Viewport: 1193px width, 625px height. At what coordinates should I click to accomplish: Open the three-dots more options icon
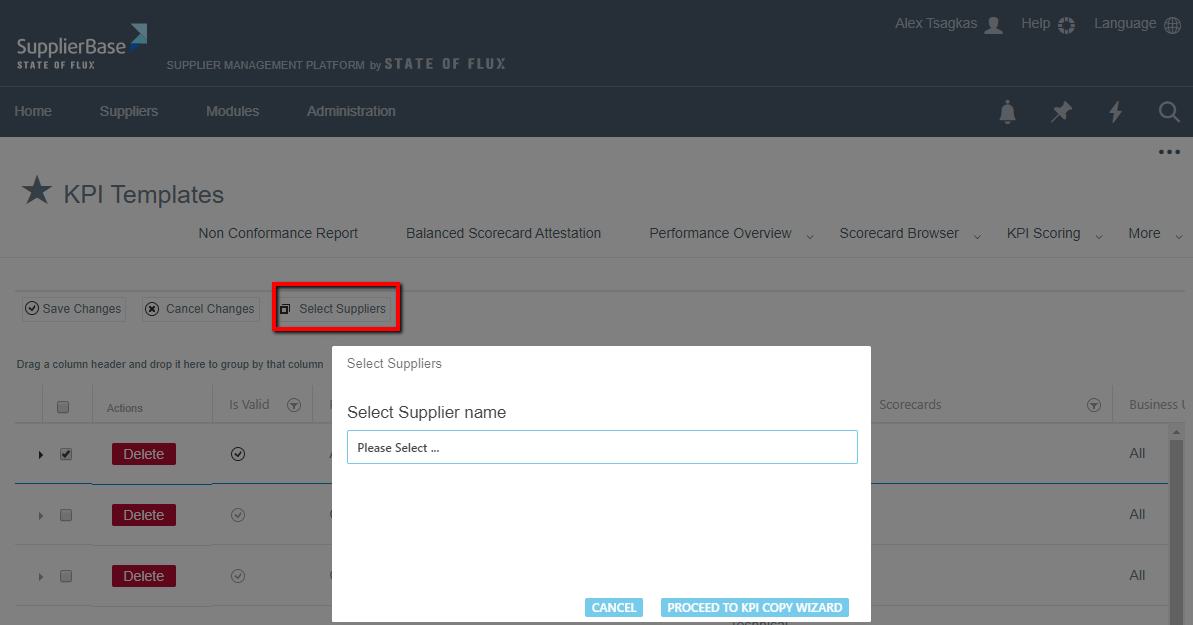point(1169,152)
